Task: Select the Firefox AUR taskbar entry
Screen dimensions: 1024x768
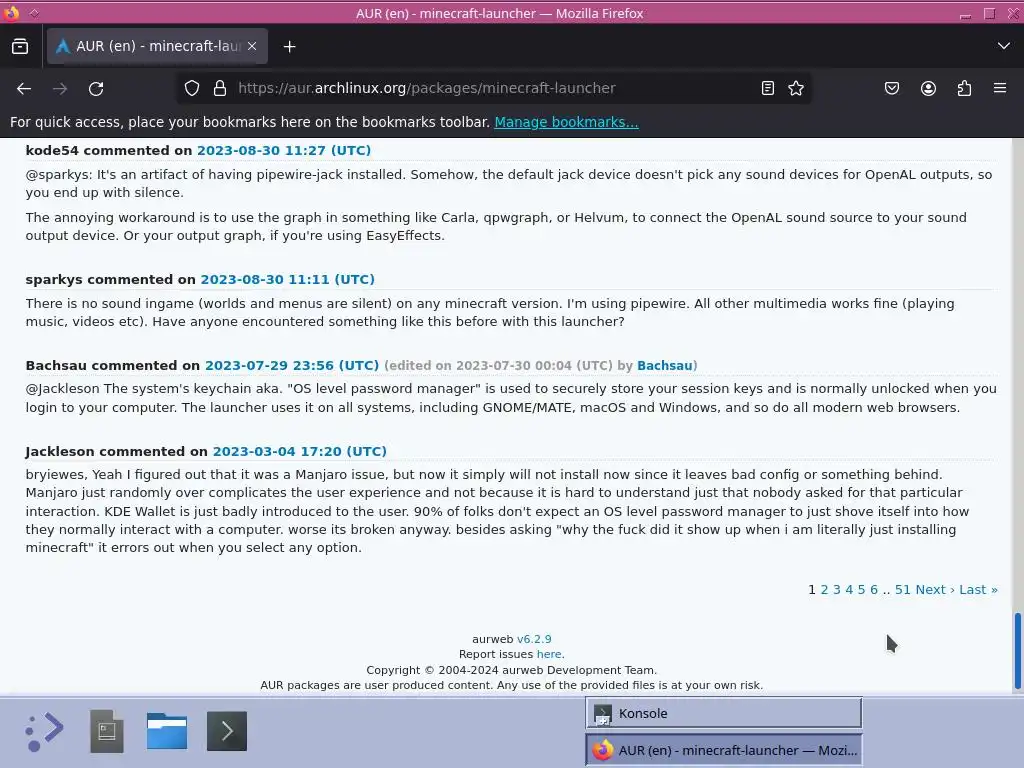Action: pyautogui.click(x=724, y=750)
